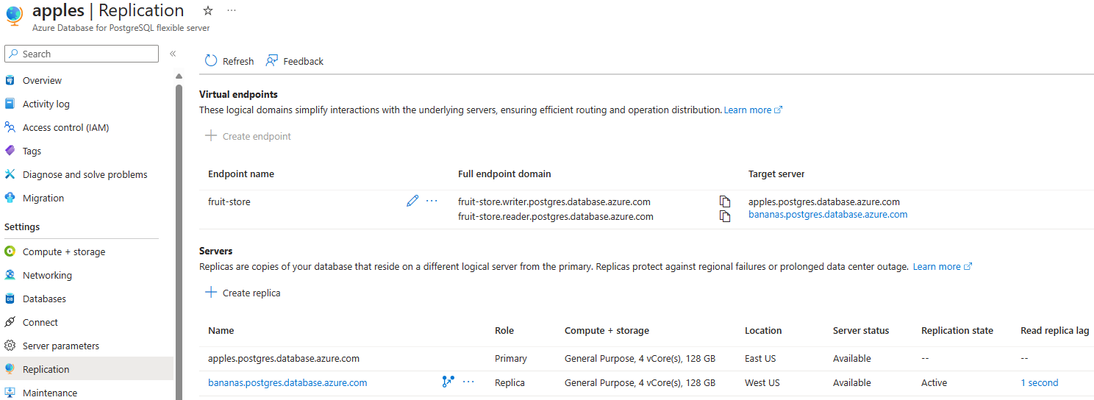Click apples target server in the endpoints table
This screenshot has height=400, width=1094.
824,202
